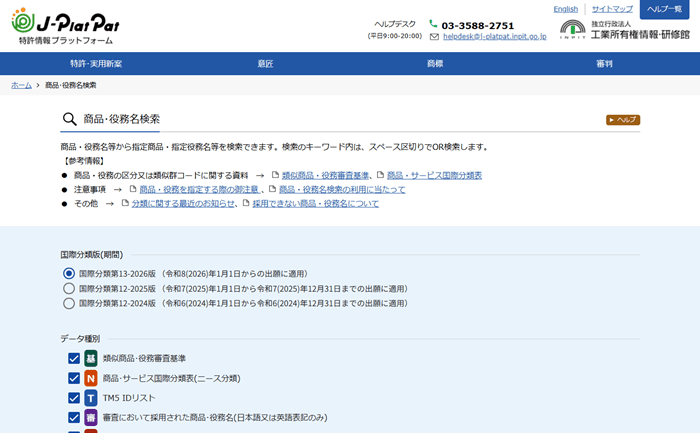Screen dimensions: 700x433
Task: Click the magnifier icon beside 商品・役務名検索
Action: [69, 119]
